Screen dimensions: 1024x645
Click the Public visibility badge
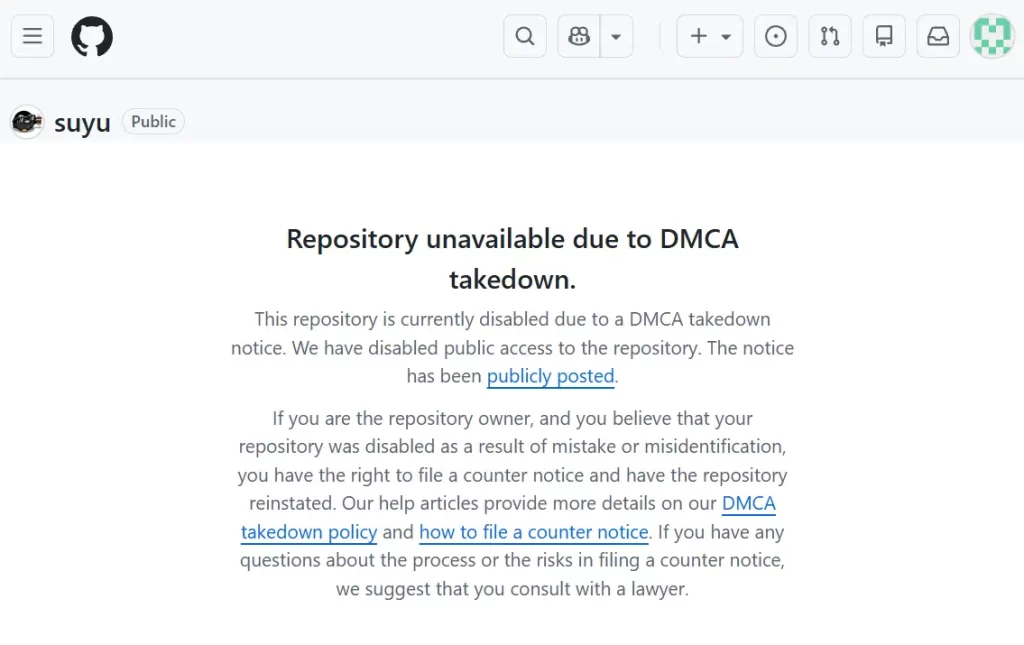point(153,121)
